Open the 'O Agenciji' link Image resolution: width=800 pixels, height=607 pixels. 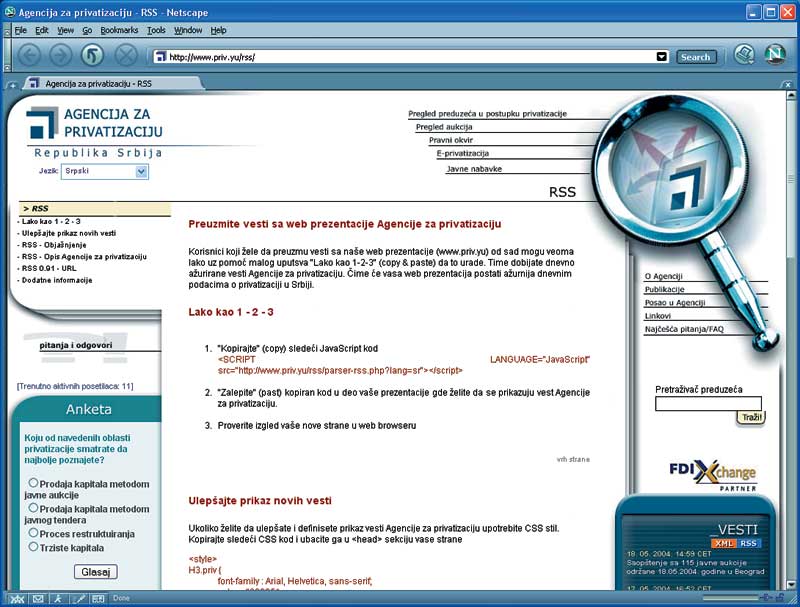663,276
